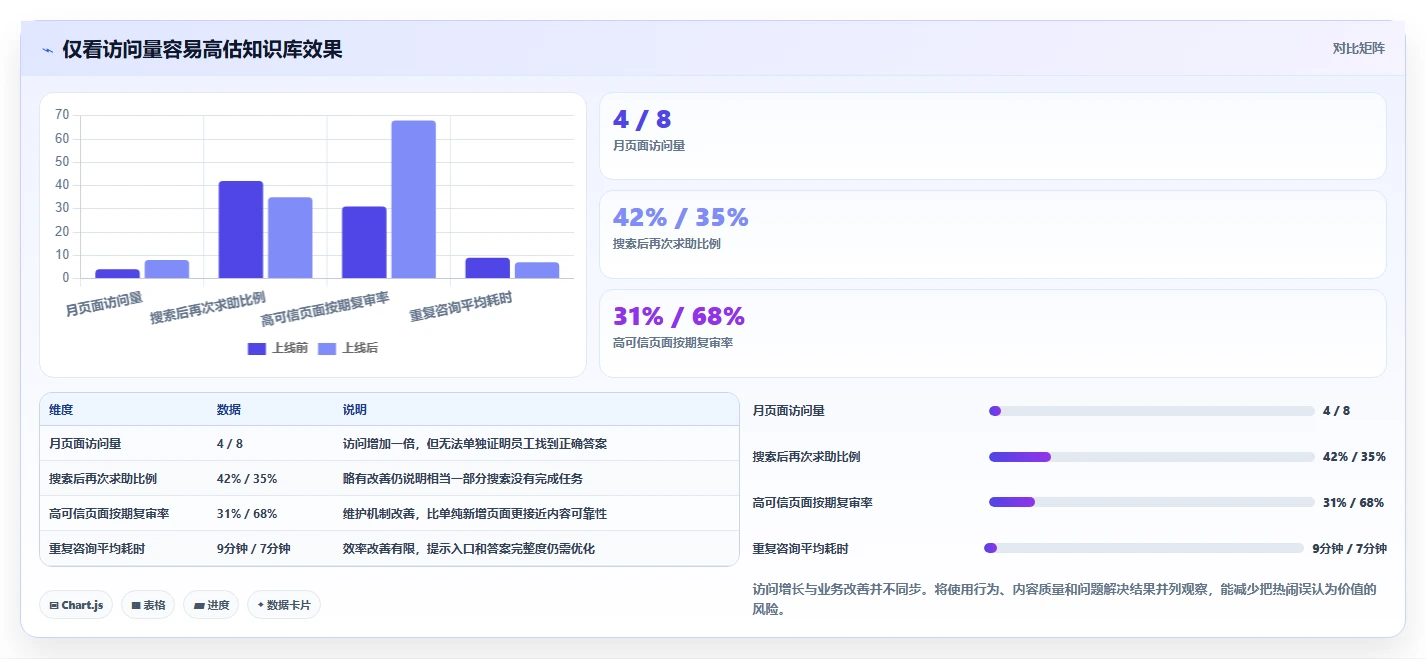Click the icon inside the Chart.js chip
The width and height of the screenshot is (1426, 659).
coord(54,606)
